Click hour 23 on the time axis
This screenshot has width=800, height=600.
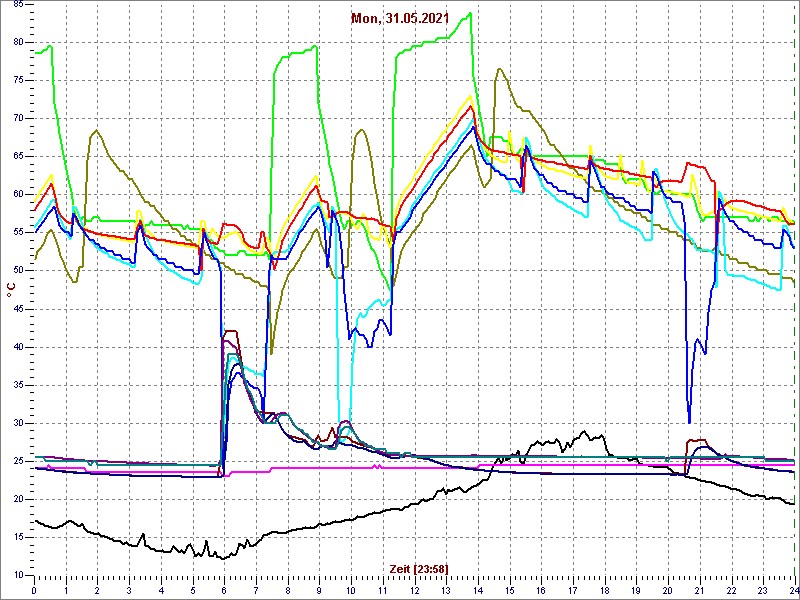click(763, 589)
